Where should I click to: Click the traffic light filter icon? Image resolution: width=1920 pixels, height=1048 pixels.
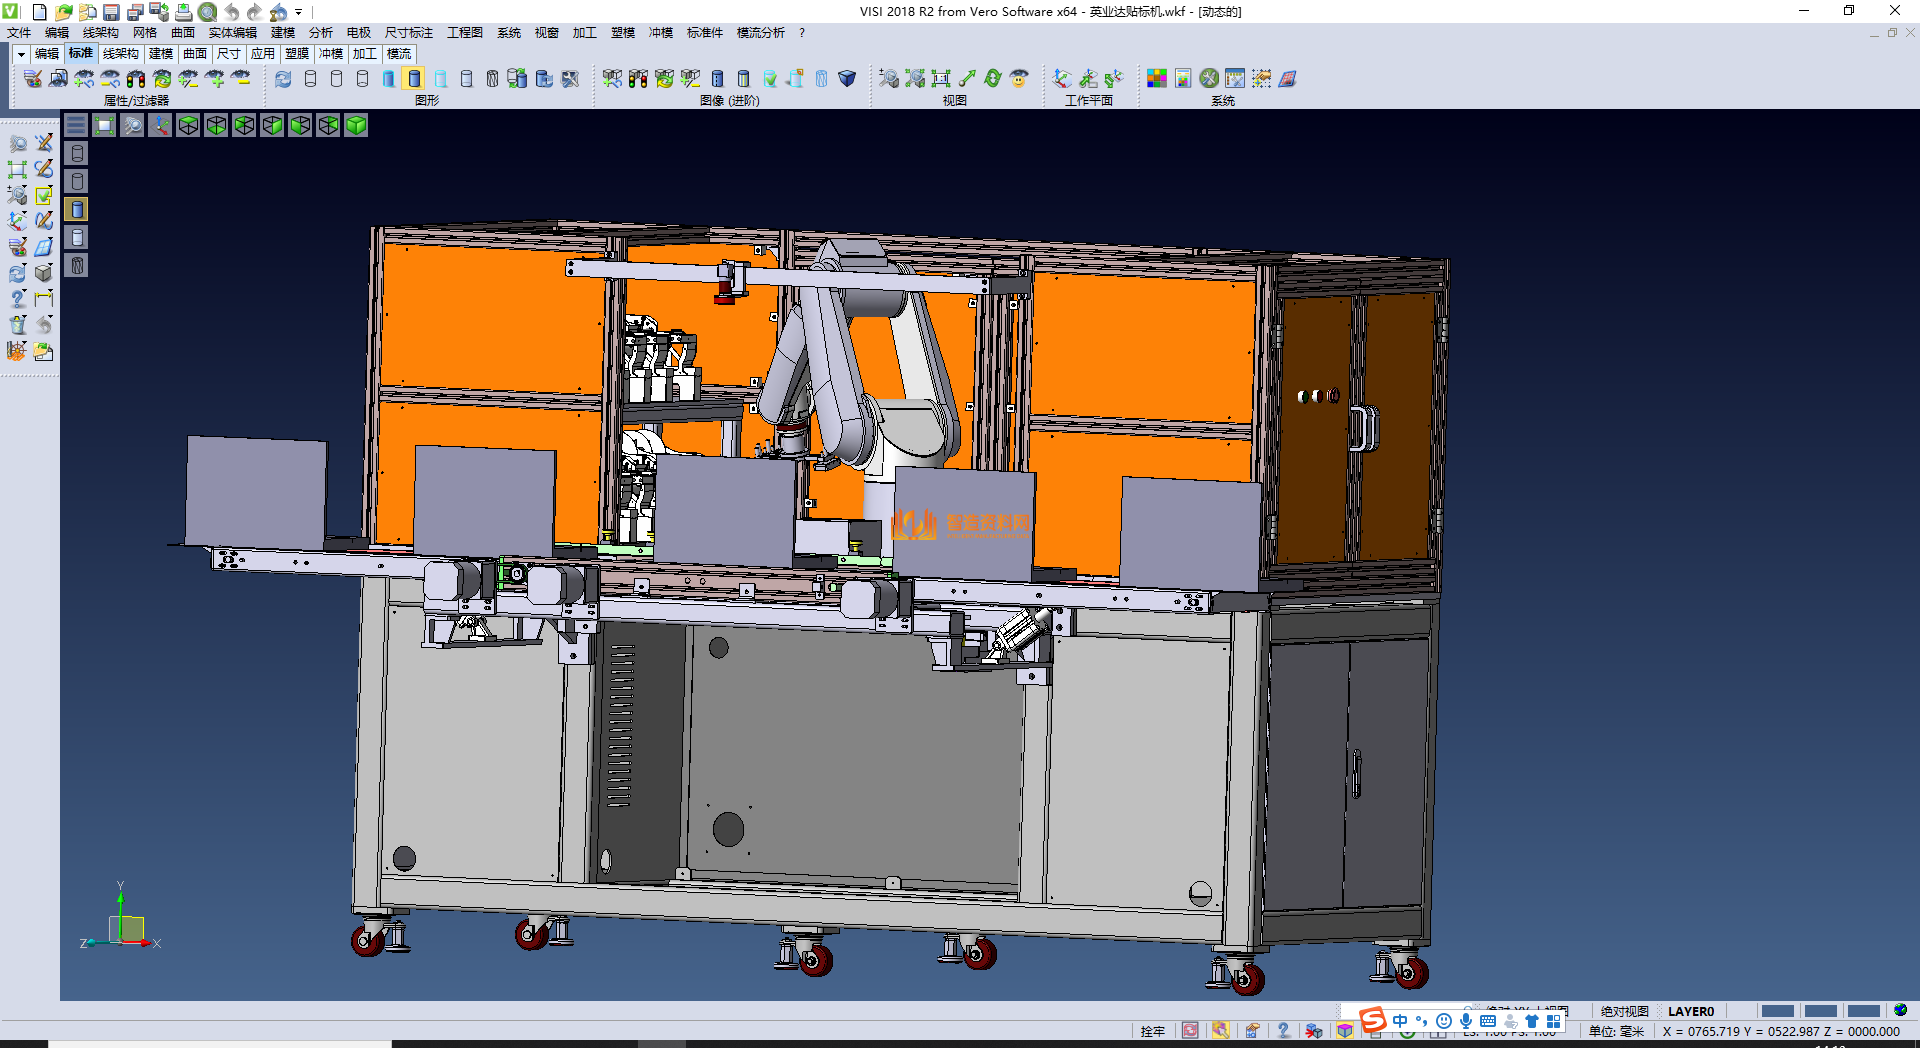tap(136, 79)
